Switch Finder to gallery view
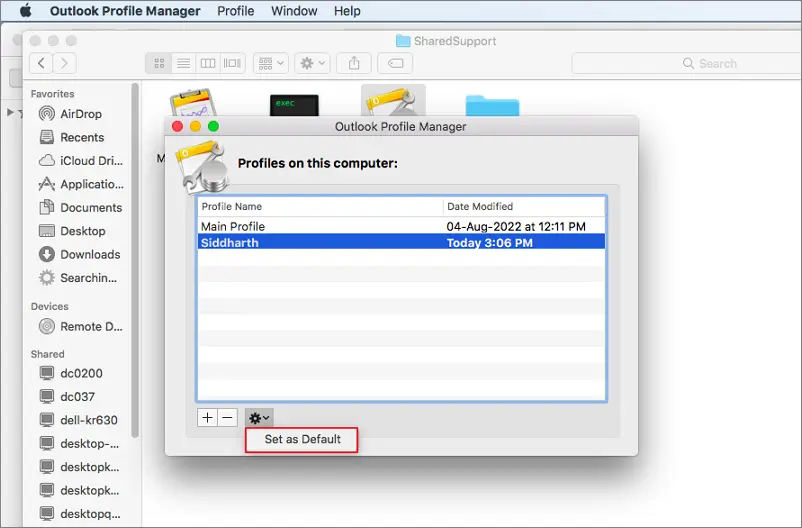Image resolution: width=802 pixels, height=528 pixels. coord(232,63)
